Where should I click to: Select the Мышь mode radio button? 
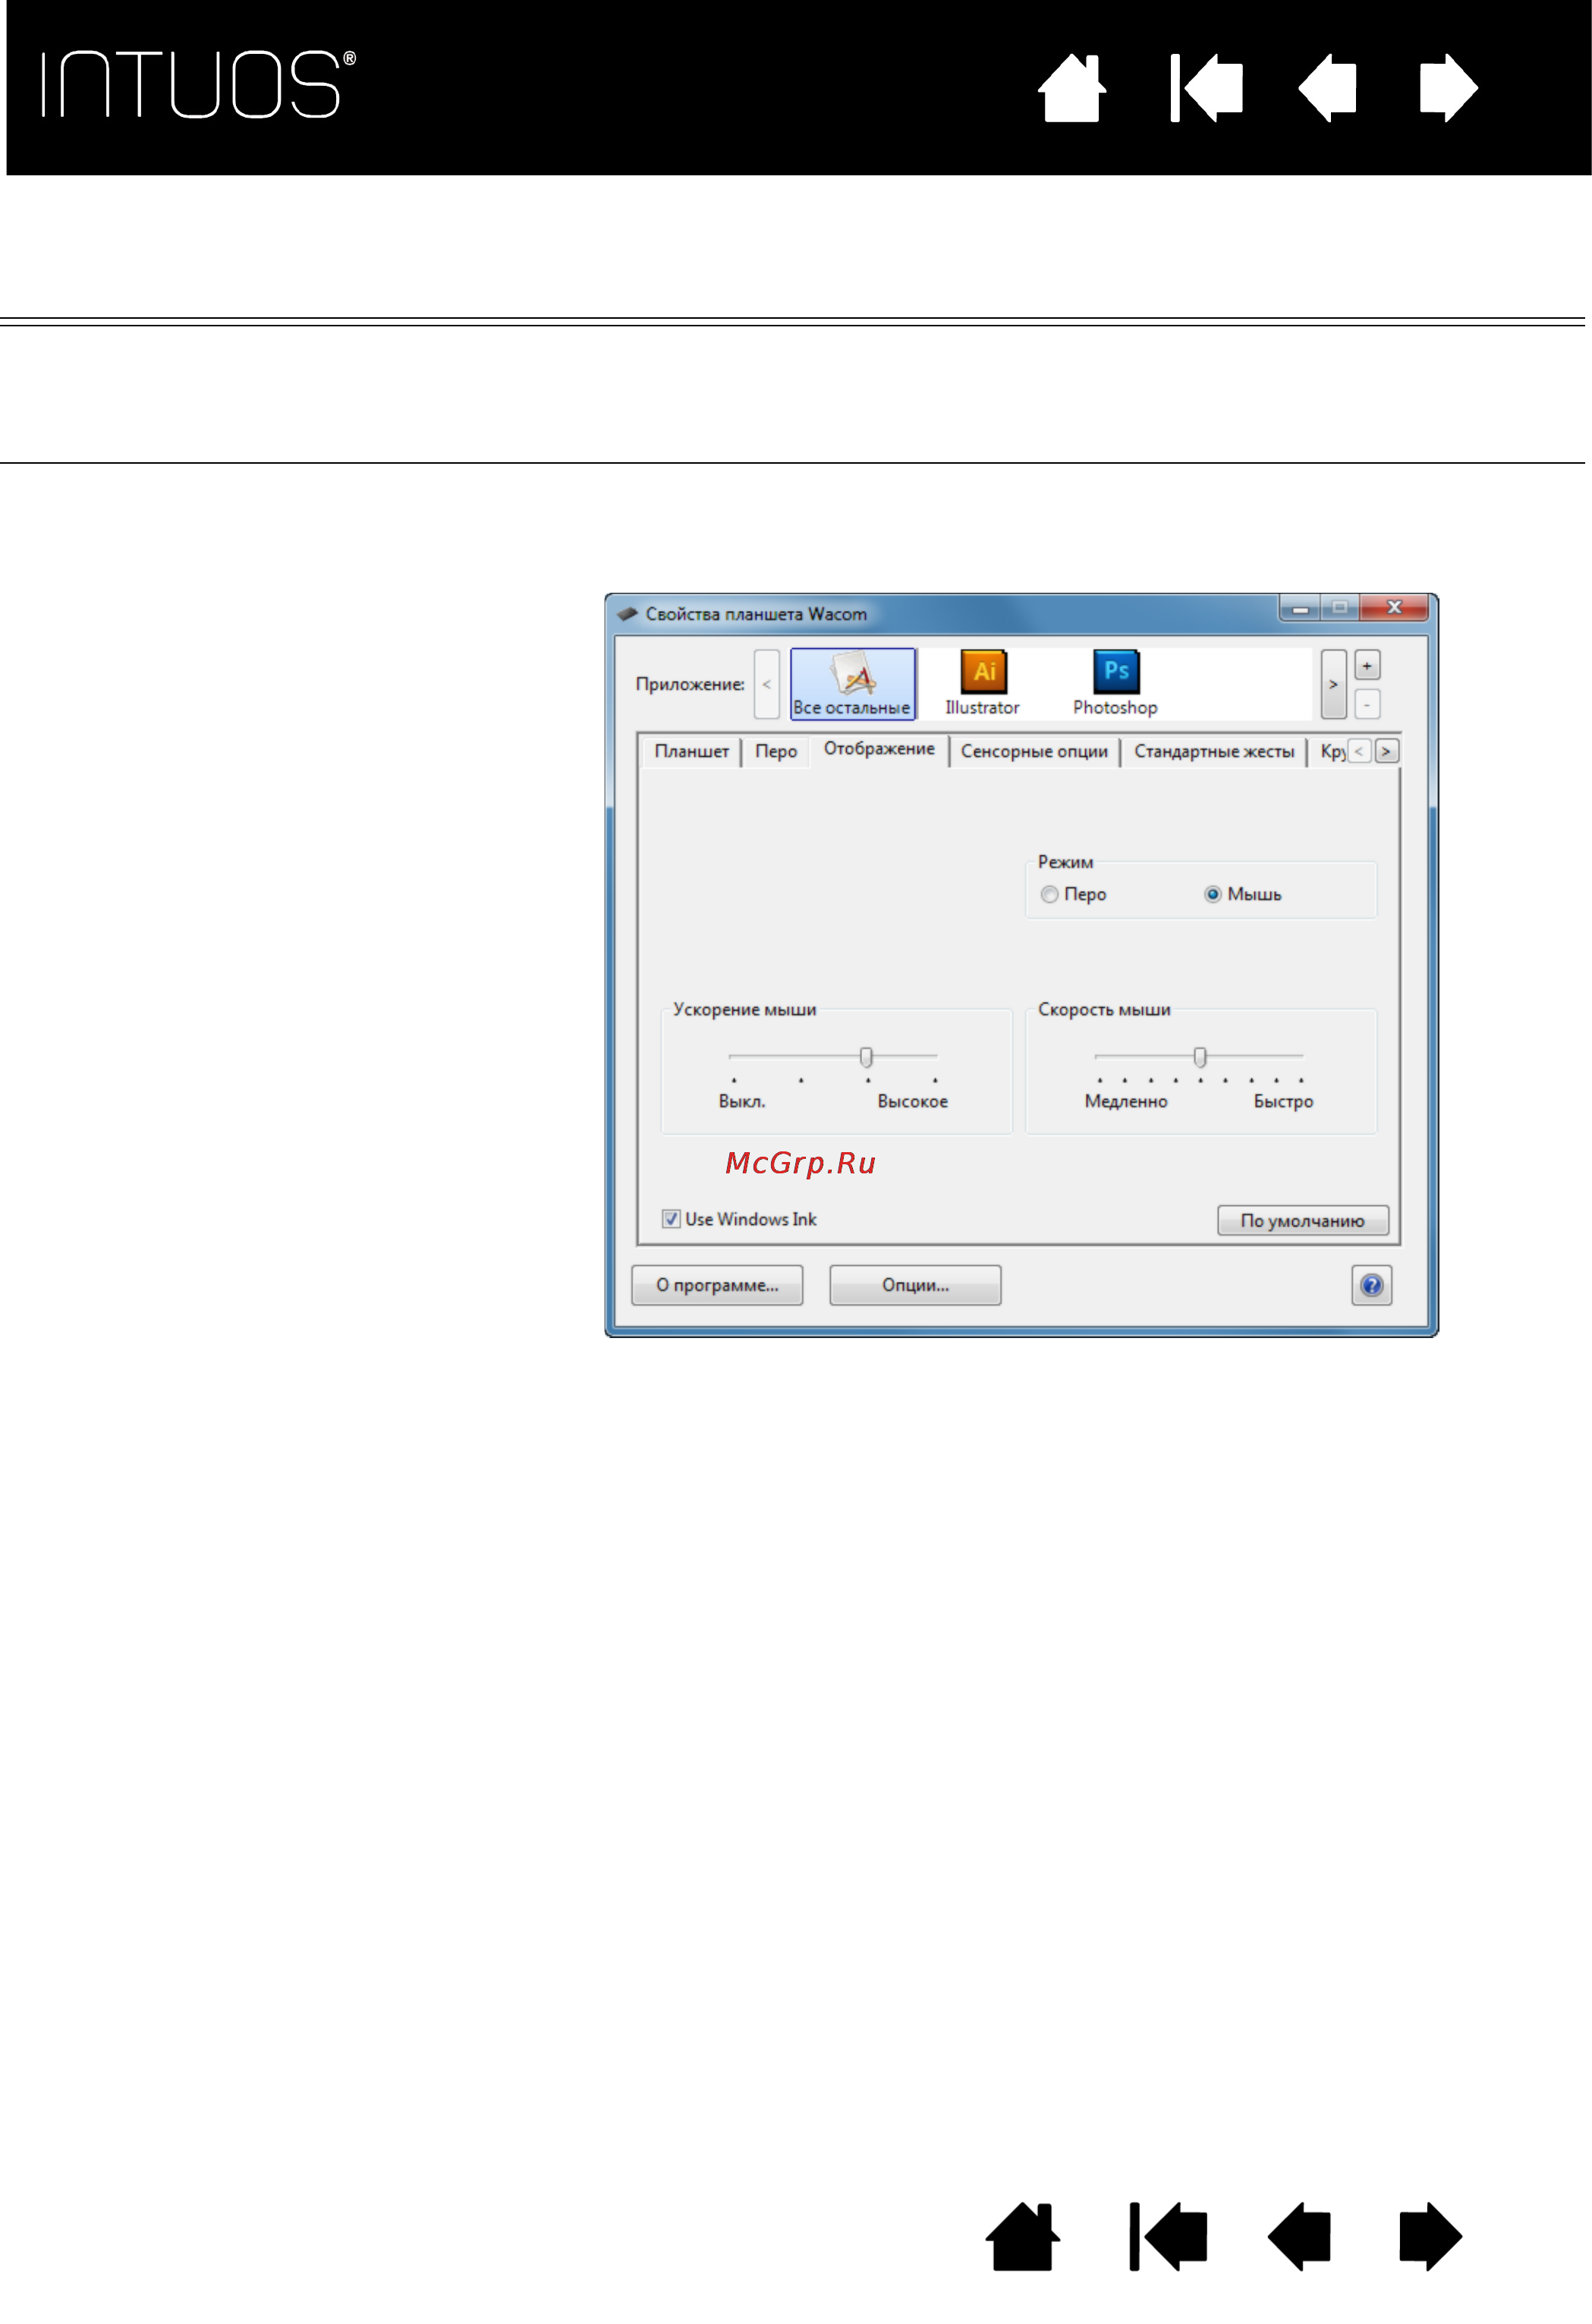[1212, 894]
